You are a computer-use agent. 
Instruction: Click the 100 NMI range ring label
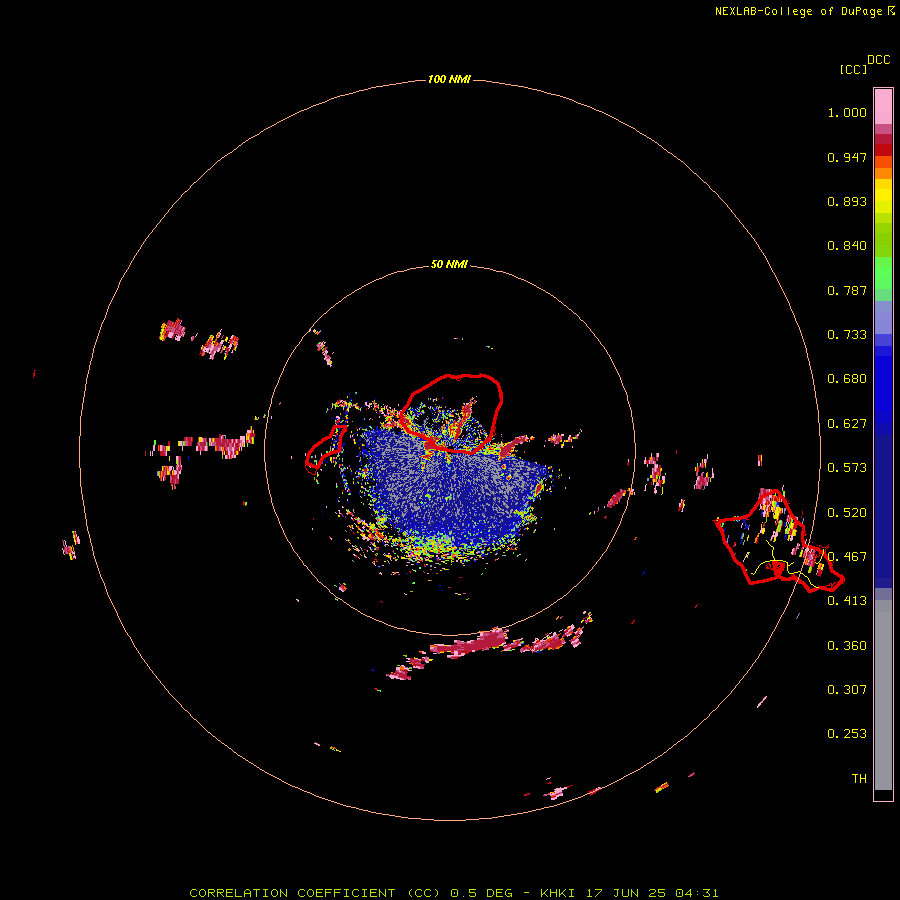click(449, 79)
